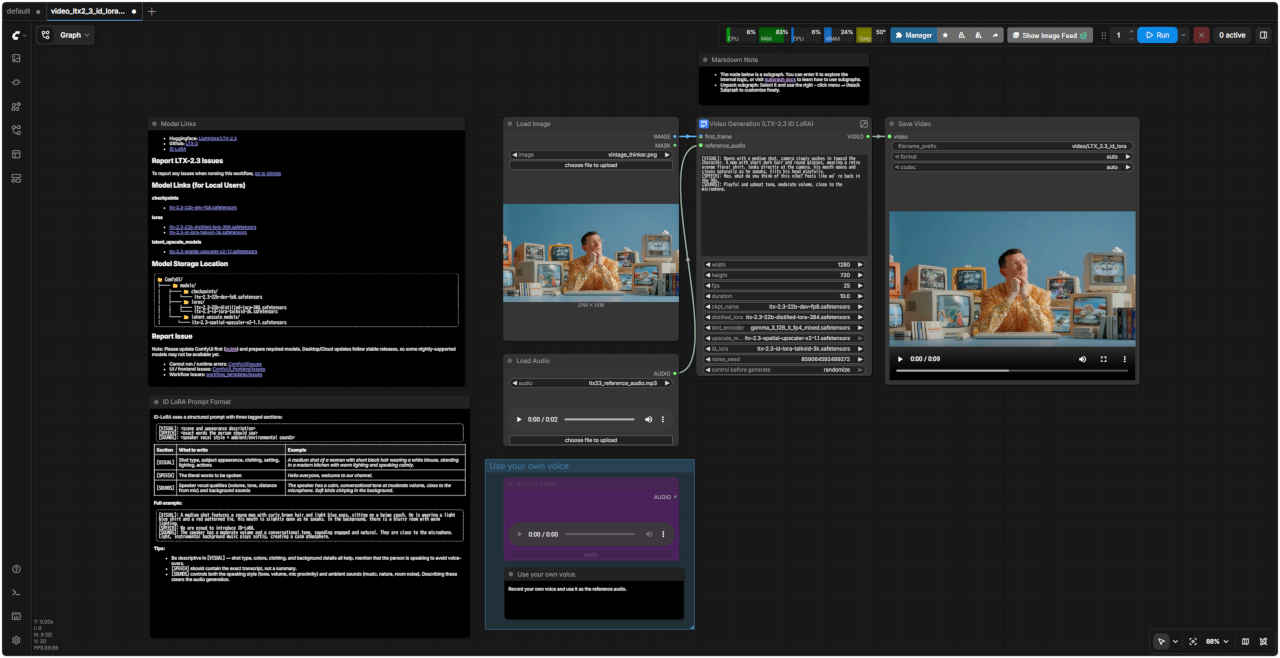Click the Run button
This screenshot has height=658, width=1280.
(x=1156, y=35)
